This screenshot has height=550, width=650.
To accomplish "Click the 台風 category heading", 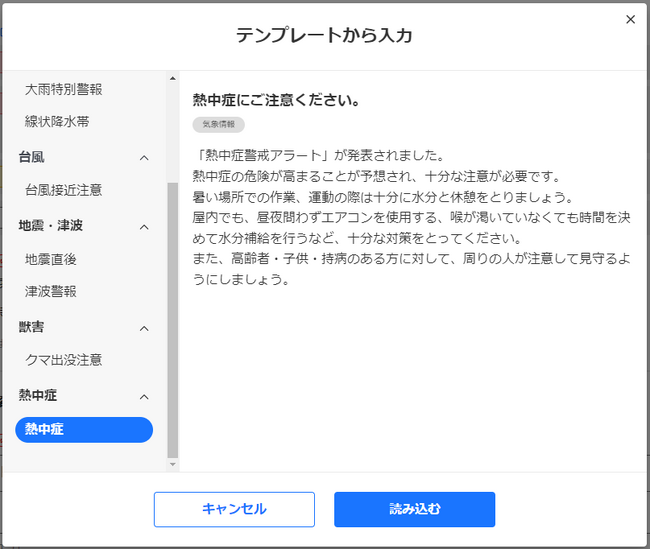I will click(x=32, y=157).
